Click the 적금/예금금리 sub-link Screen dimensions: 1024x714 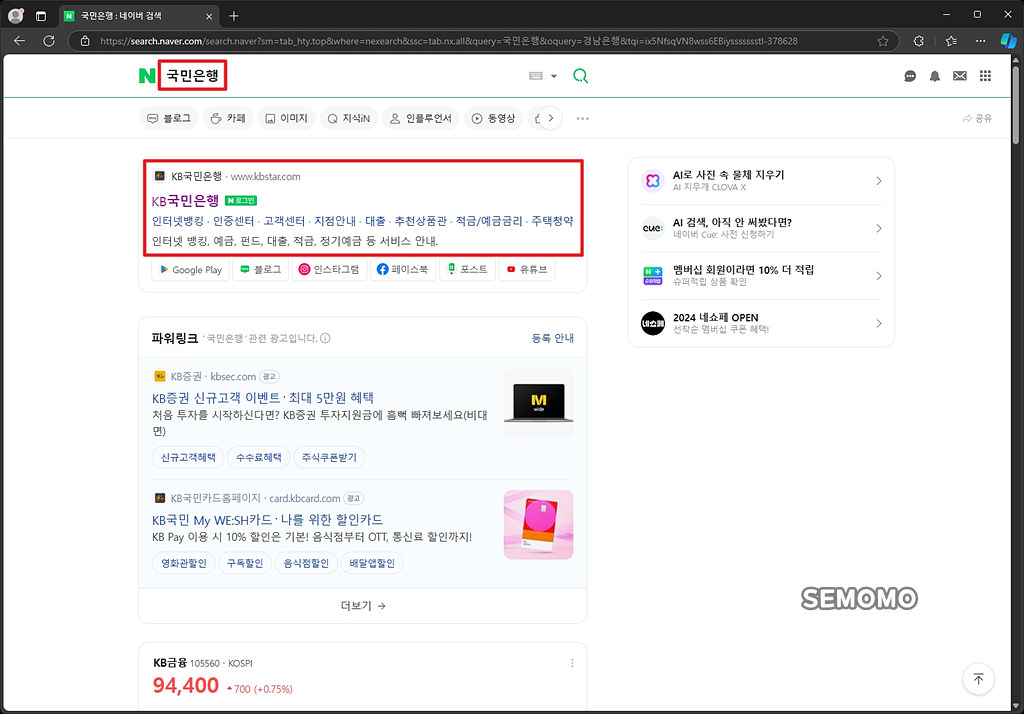pyautogui.click(x=489, y=221)
